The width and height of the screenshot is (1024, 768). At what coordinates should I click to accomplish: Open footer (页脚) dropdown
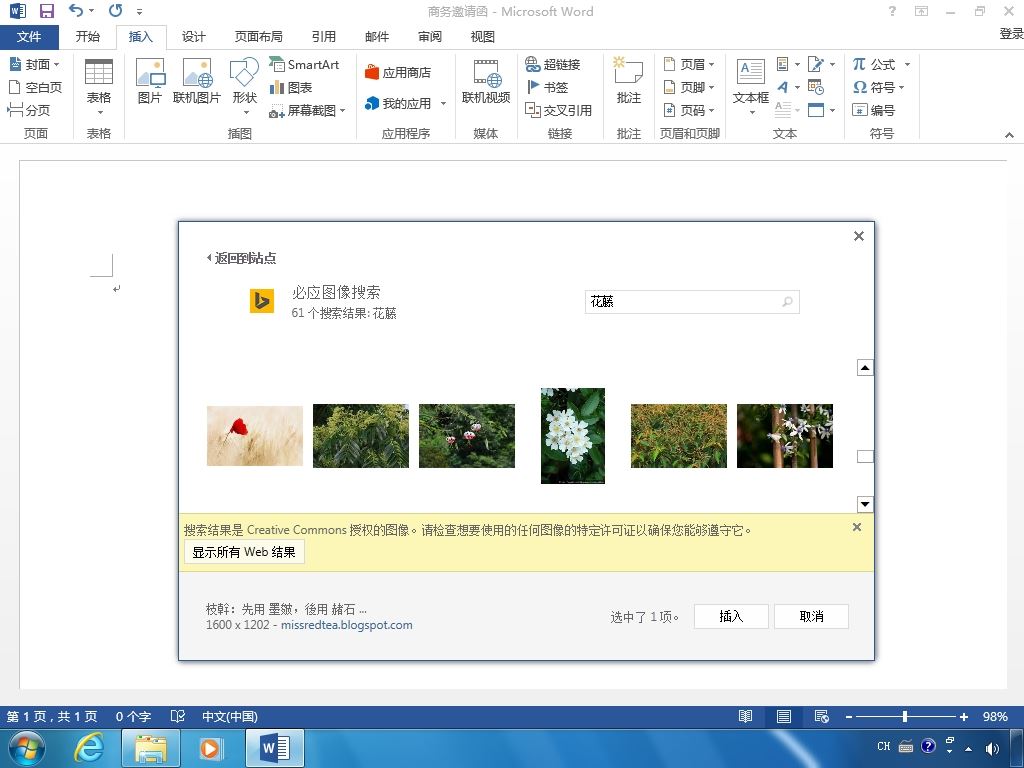pyautogui.click(x=688, y=87)
